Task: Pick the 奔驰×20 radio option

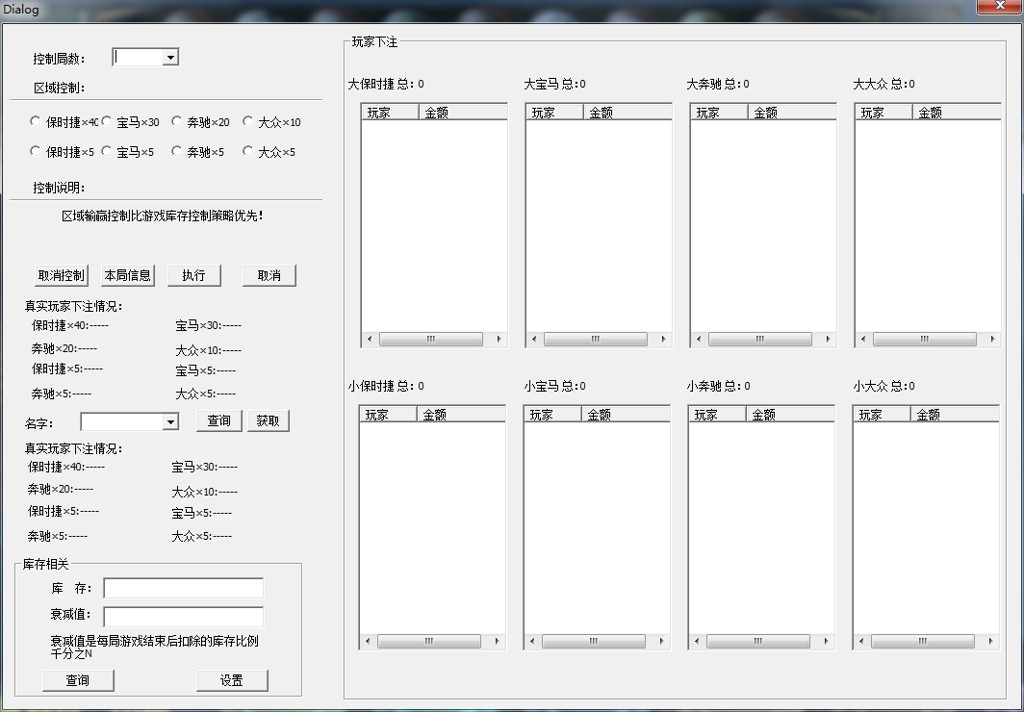Action: click(x=177, y=122)
